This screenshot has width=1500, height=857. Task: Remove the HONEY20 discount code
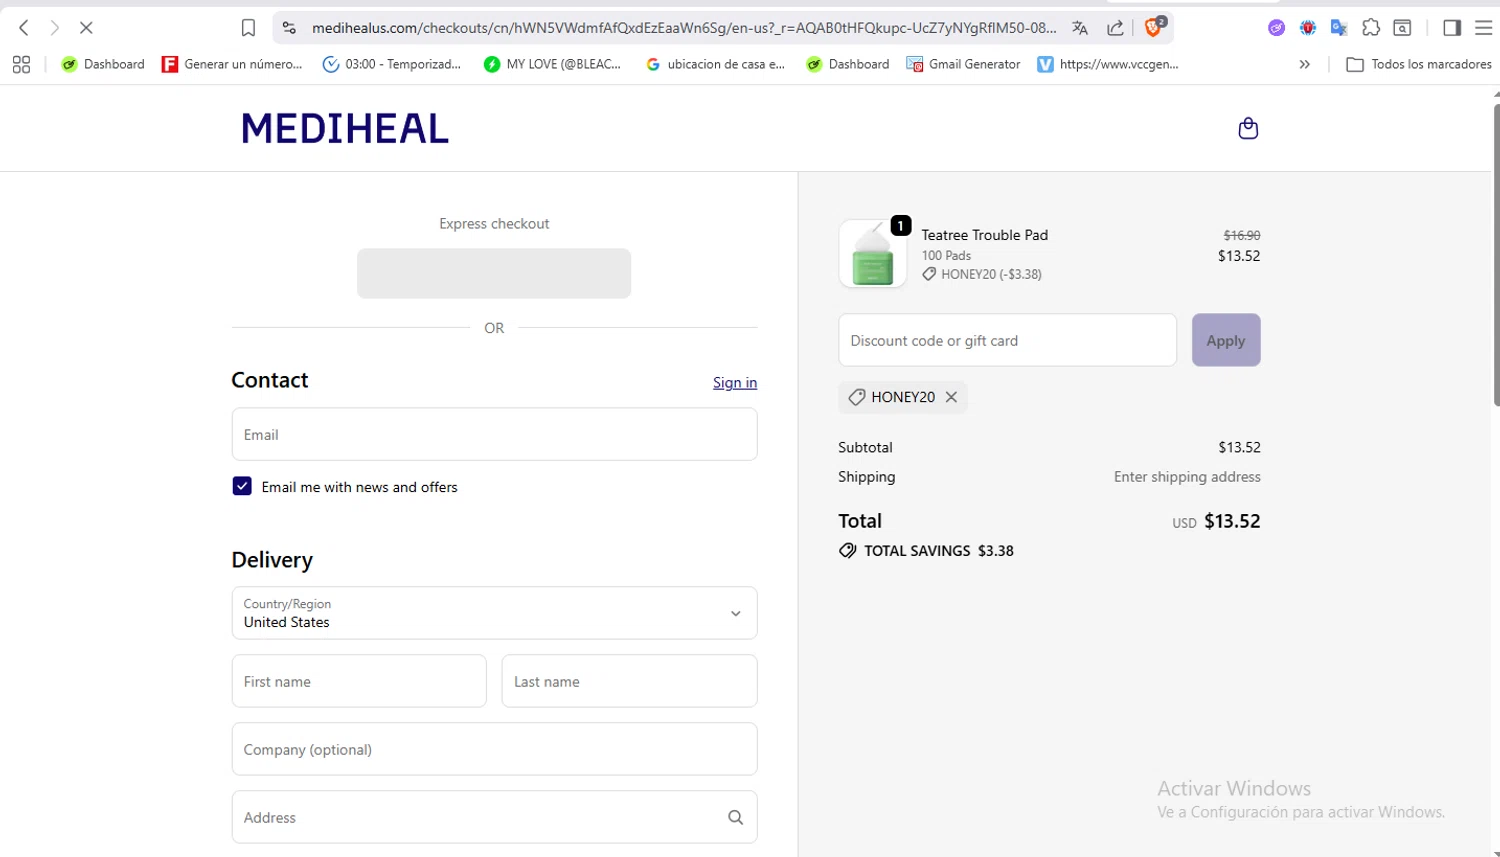[951, 397]
